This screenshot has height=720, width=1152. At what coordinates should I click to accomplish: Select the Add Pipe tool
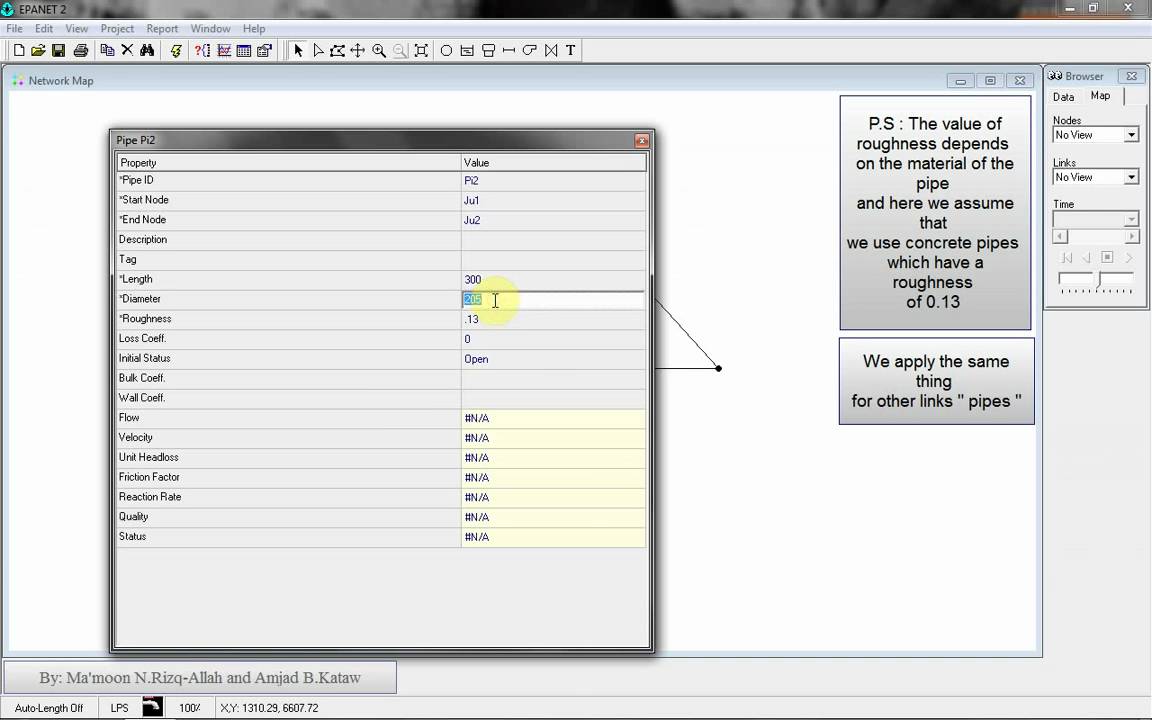pos(508,51)
